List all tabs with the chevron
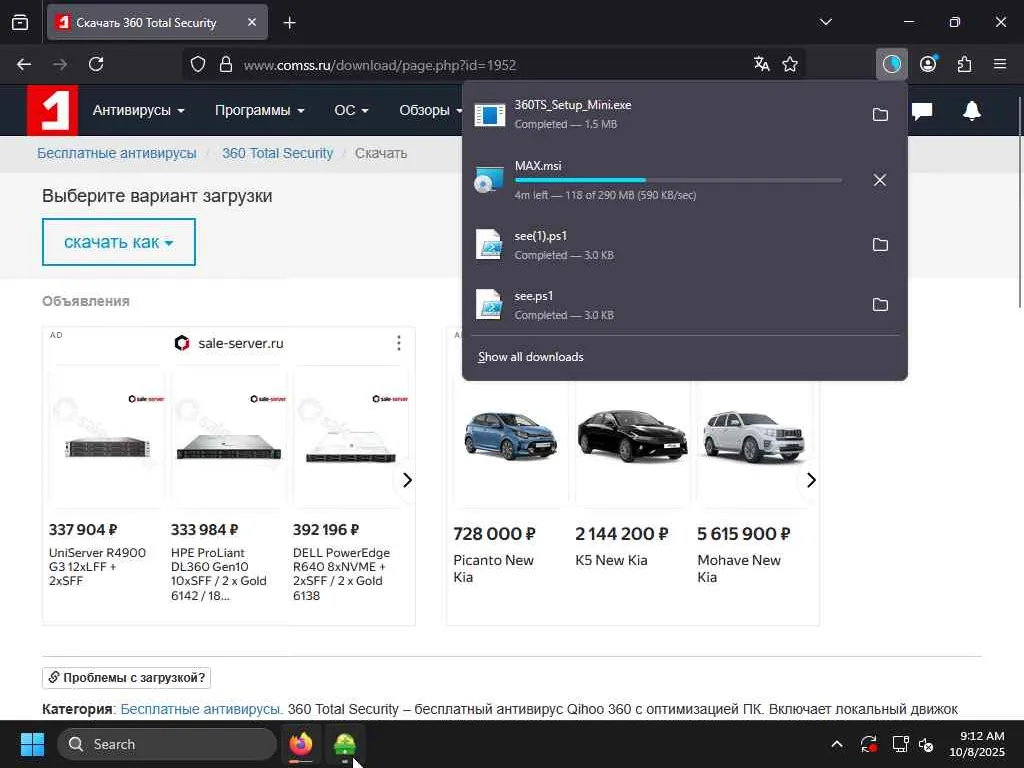The image size is (1024, 768). pyautogui.click(x=825, y=22)
